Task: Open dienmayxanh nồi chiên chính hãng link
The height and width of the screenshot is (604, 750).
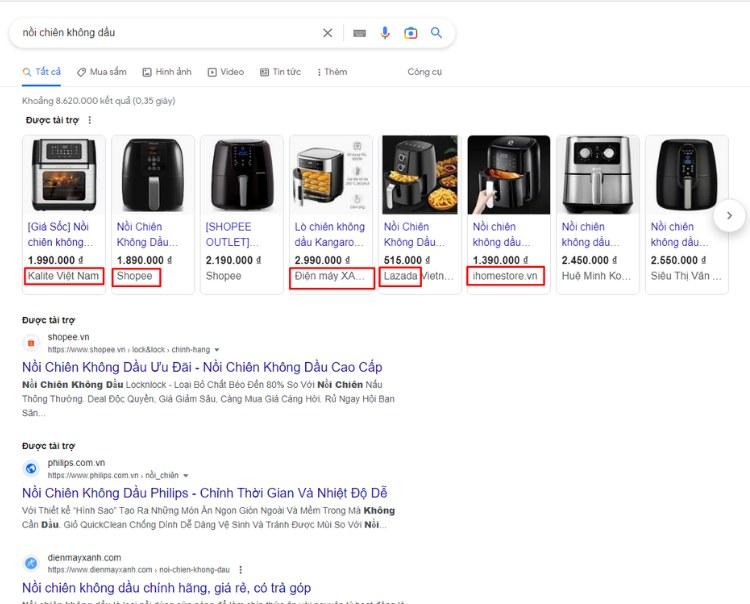Action: click(166, 588)
